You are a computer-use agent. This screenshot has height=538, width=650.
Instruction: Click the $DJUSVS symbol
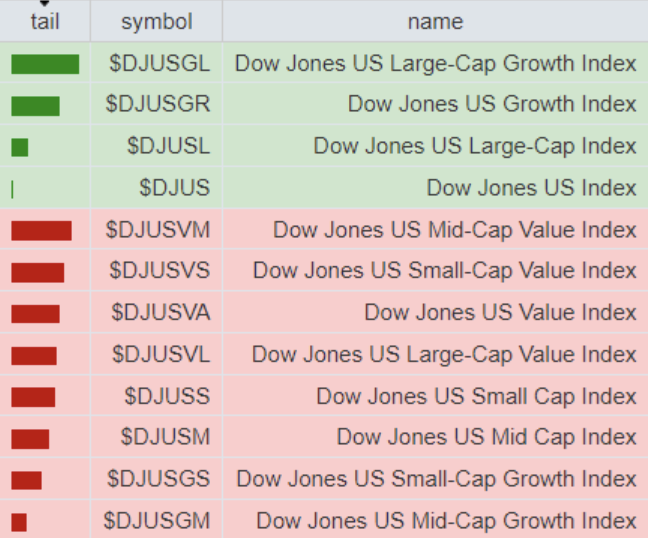pyautogui.click(x=160, y=271)
